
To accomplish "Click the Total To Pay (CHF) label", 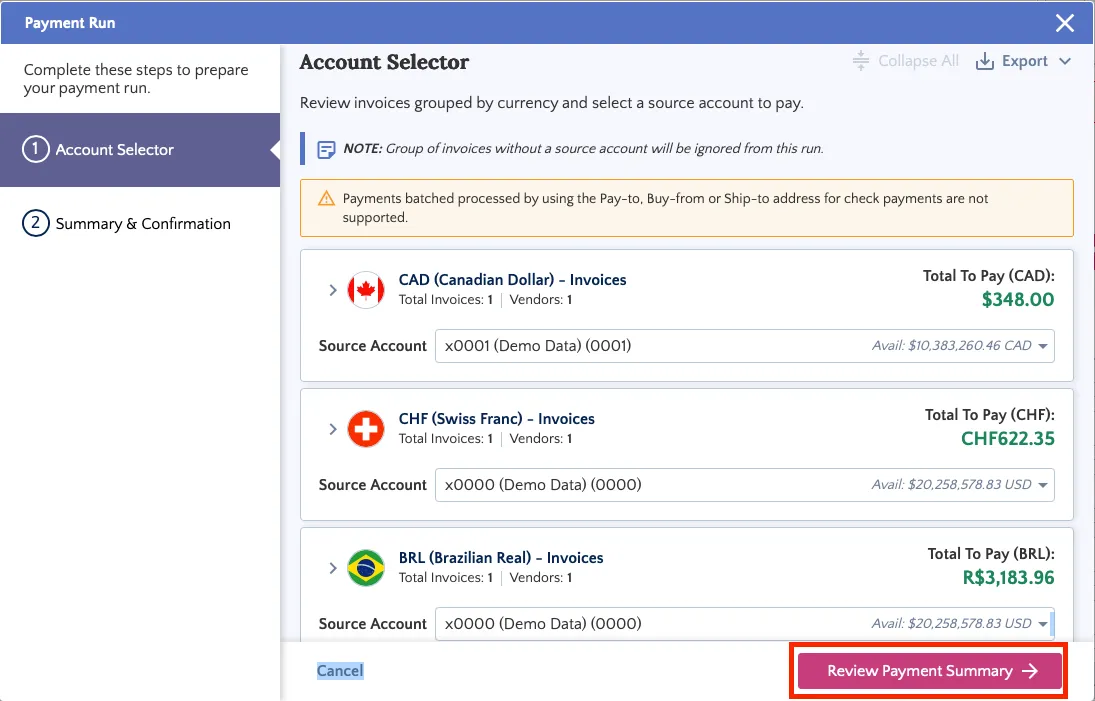I will [x=990, y=415].
